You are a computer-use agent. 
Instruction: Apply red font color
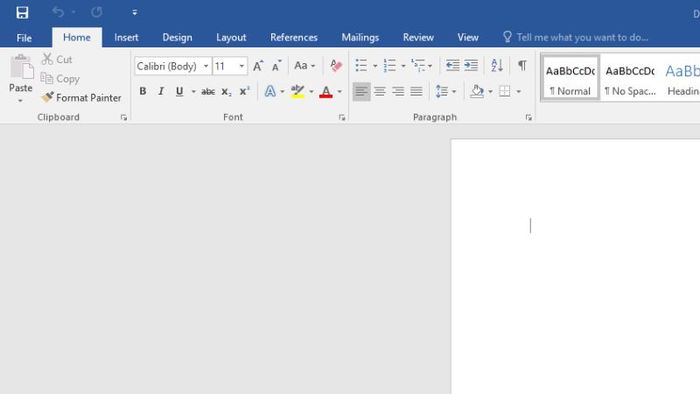[x=326, y=91]
